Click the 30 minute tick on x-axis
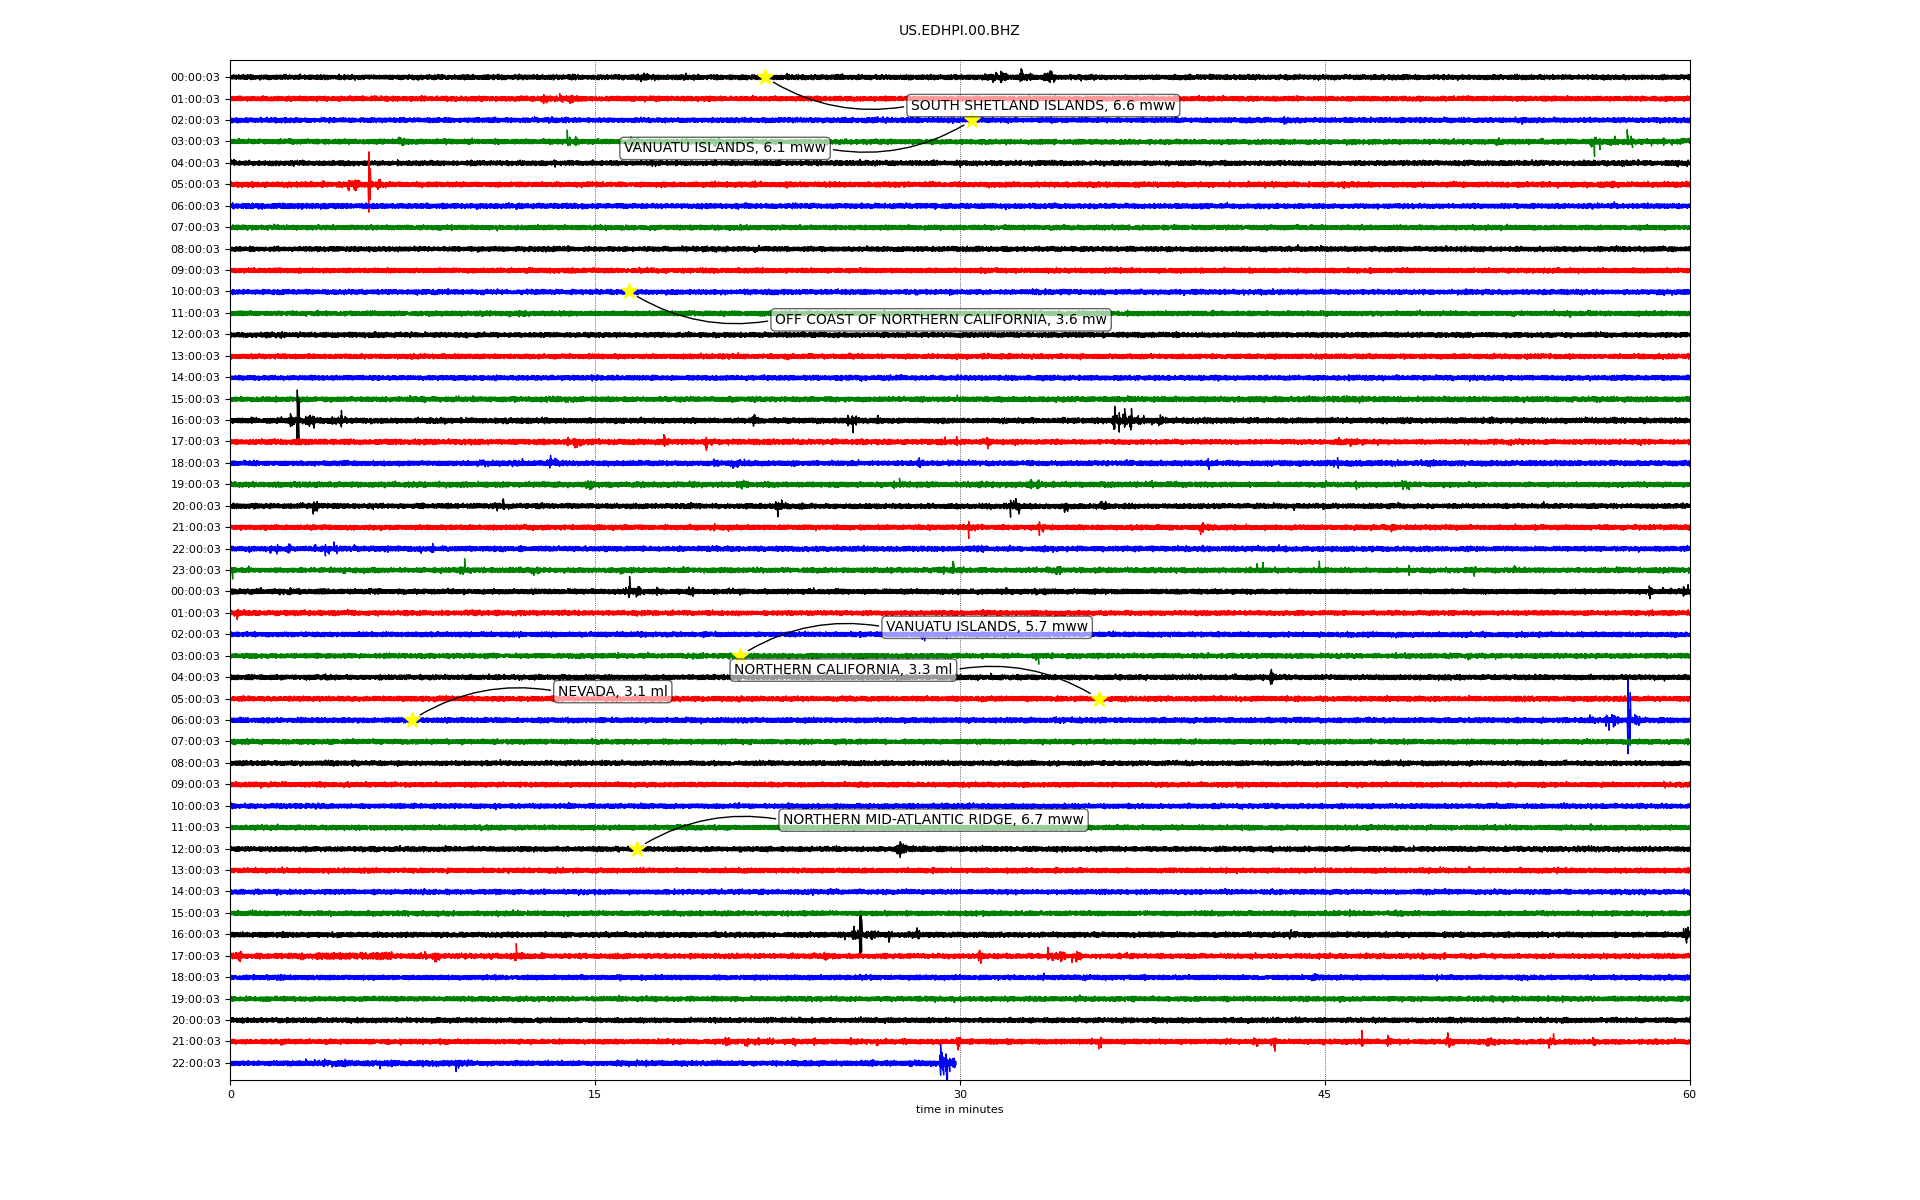The image size is (1920, 1200). (960, 1094)
